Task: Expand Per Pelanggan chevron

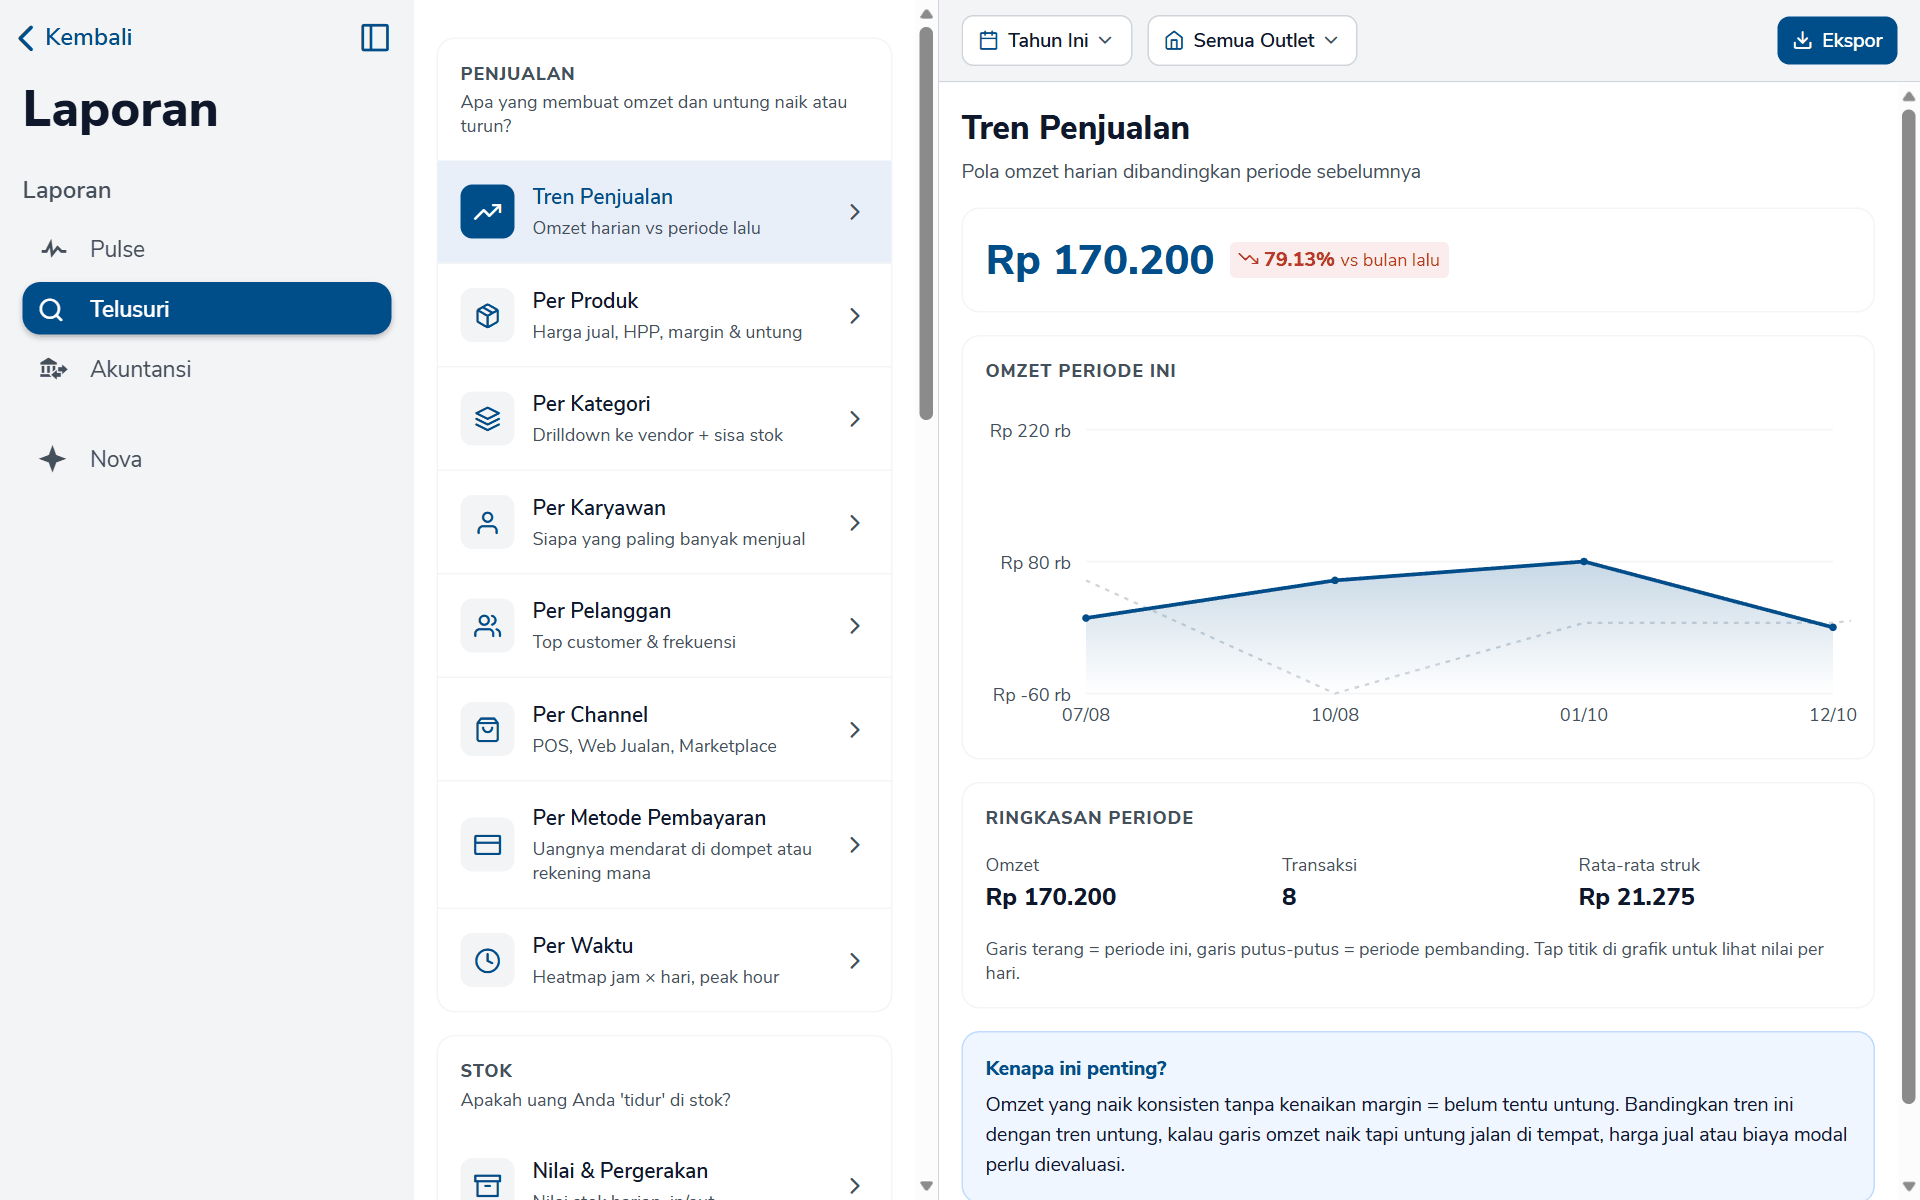Action: click(x=855, y=626)
